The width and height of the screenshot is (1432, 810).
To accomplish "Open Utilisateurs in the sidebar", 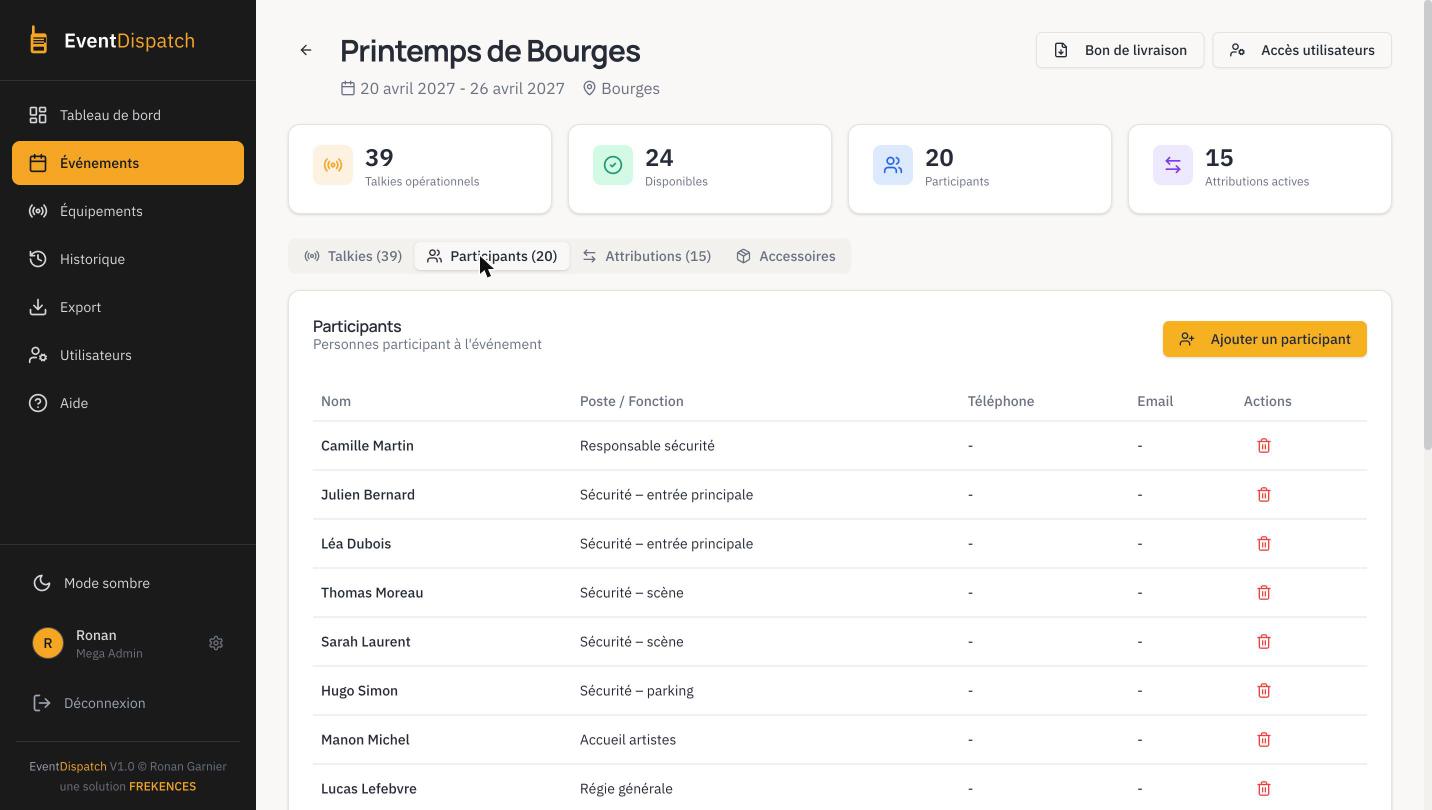I will click(x=128, y=355).
